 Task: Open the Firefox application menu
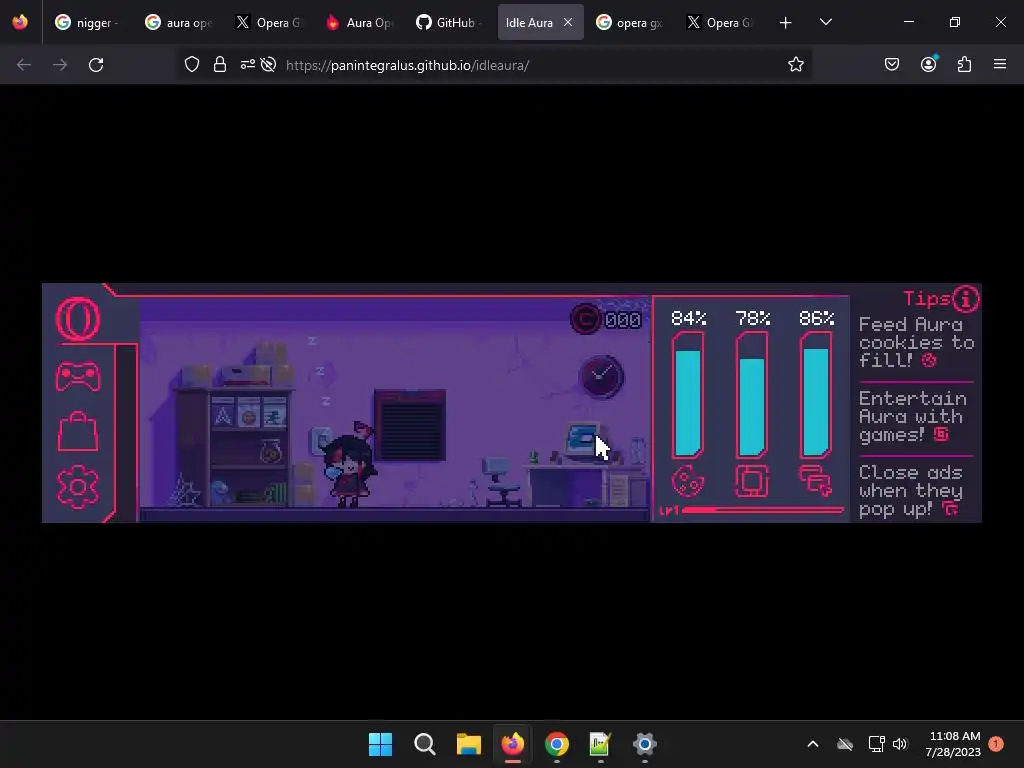point(1000,64)
